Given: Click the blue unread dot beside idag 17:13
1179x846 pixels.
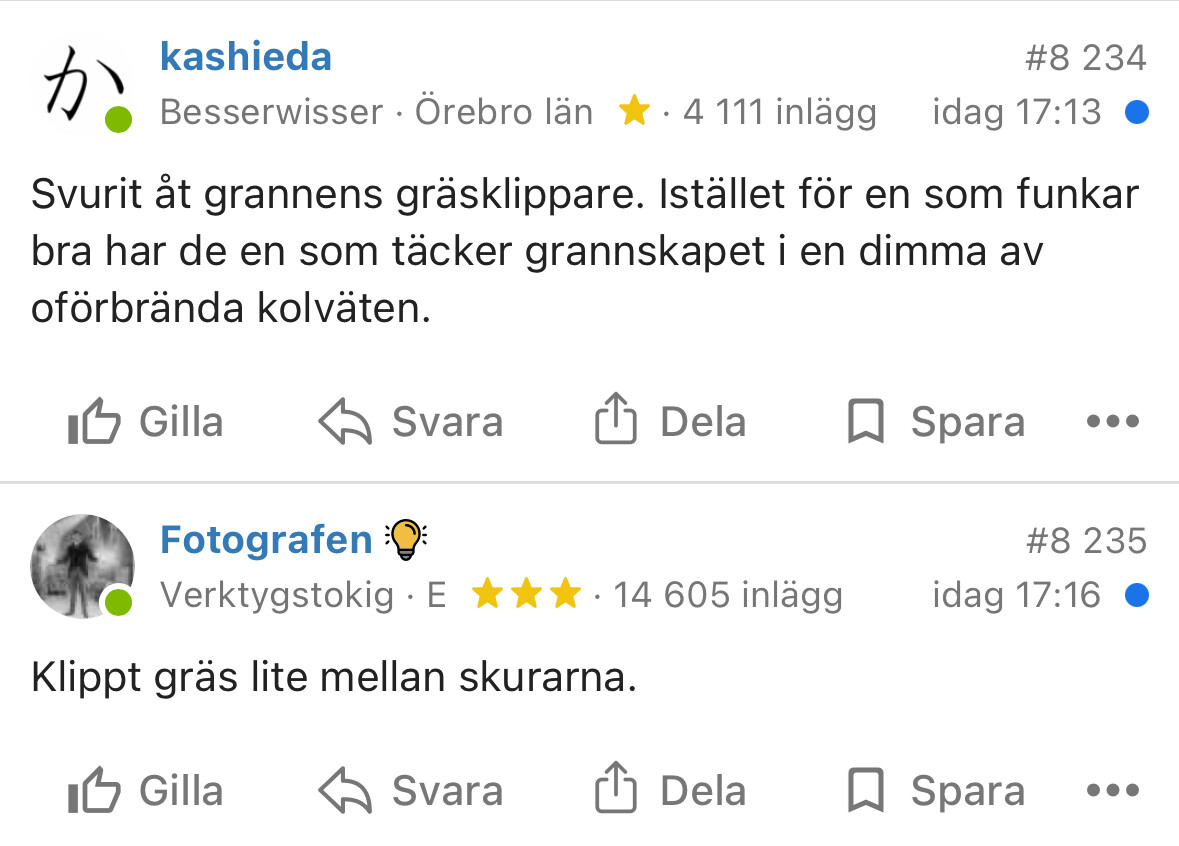Looking at the screenshot, I should (1136, 112).
